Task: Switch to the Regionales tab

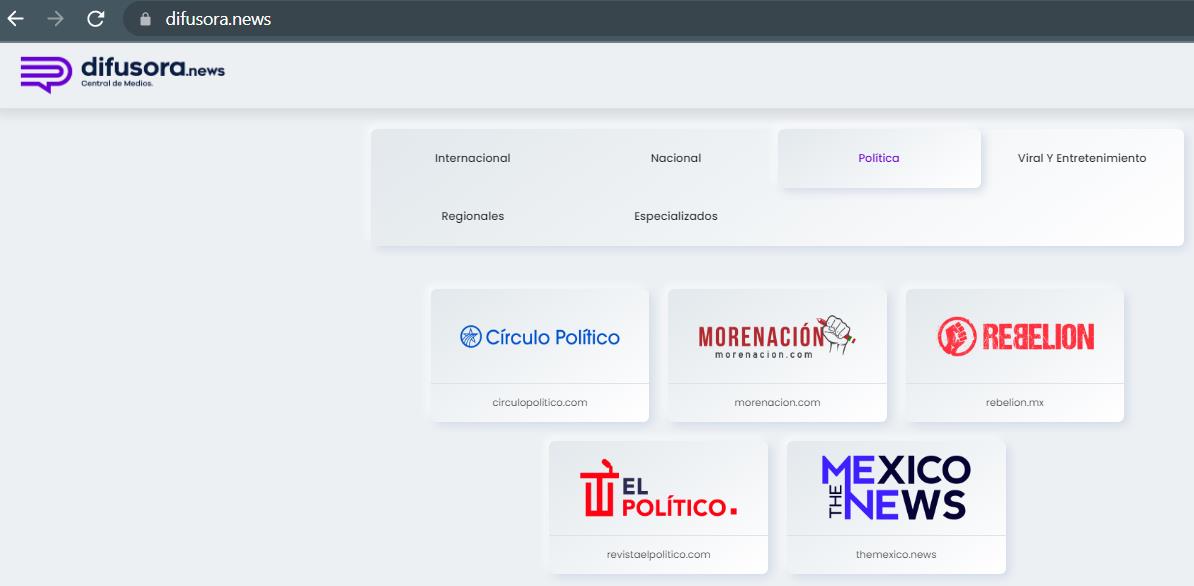Action: pos(473,216)
